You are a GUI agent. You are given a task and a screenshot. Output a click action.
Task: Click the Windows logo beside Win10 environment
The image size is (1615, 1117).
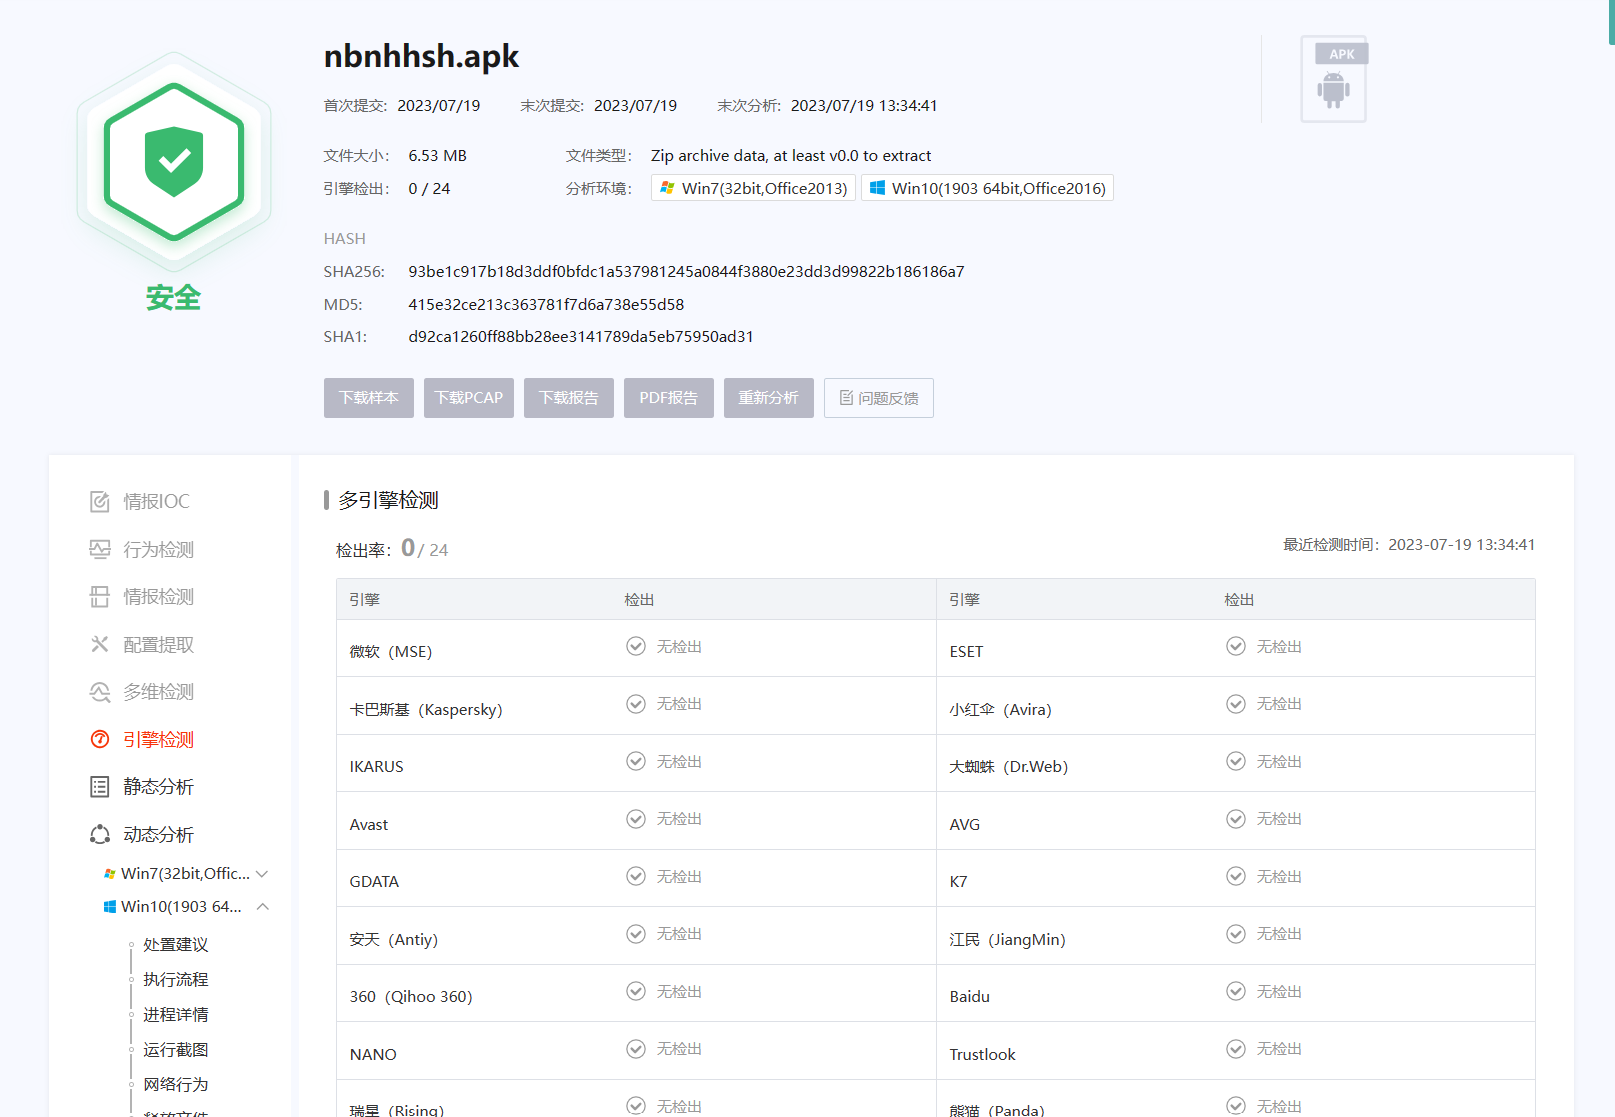(877, 187)
